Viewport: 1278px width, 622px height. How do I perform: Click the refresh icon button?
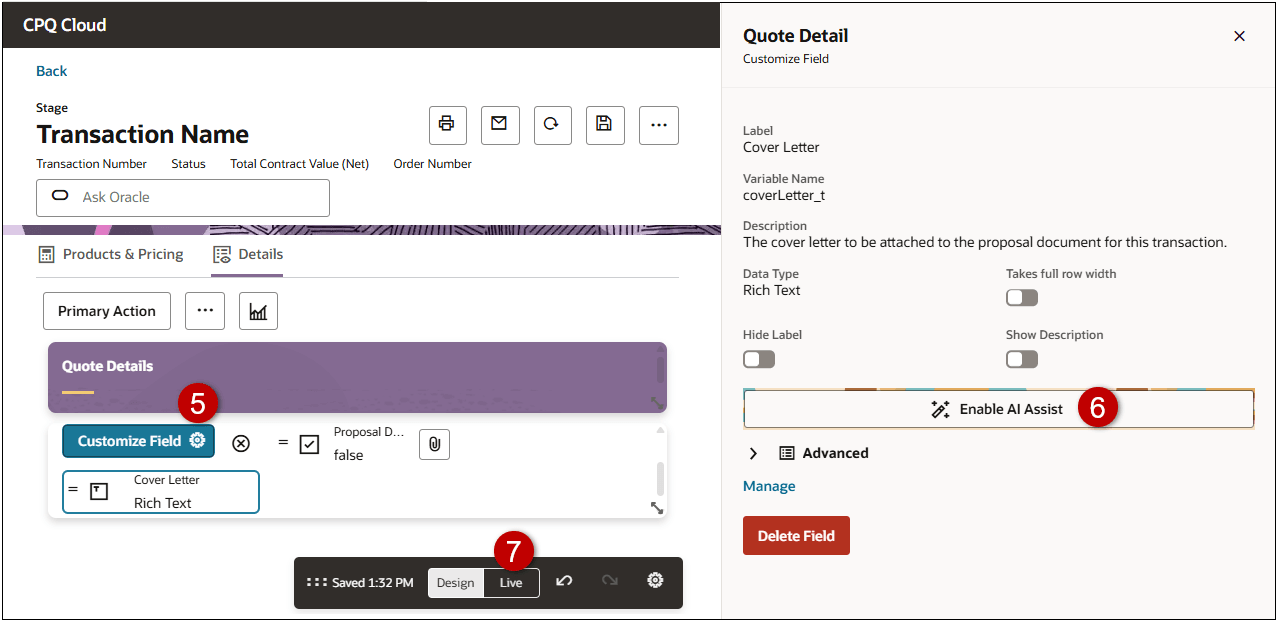click(x=552, y=125)
